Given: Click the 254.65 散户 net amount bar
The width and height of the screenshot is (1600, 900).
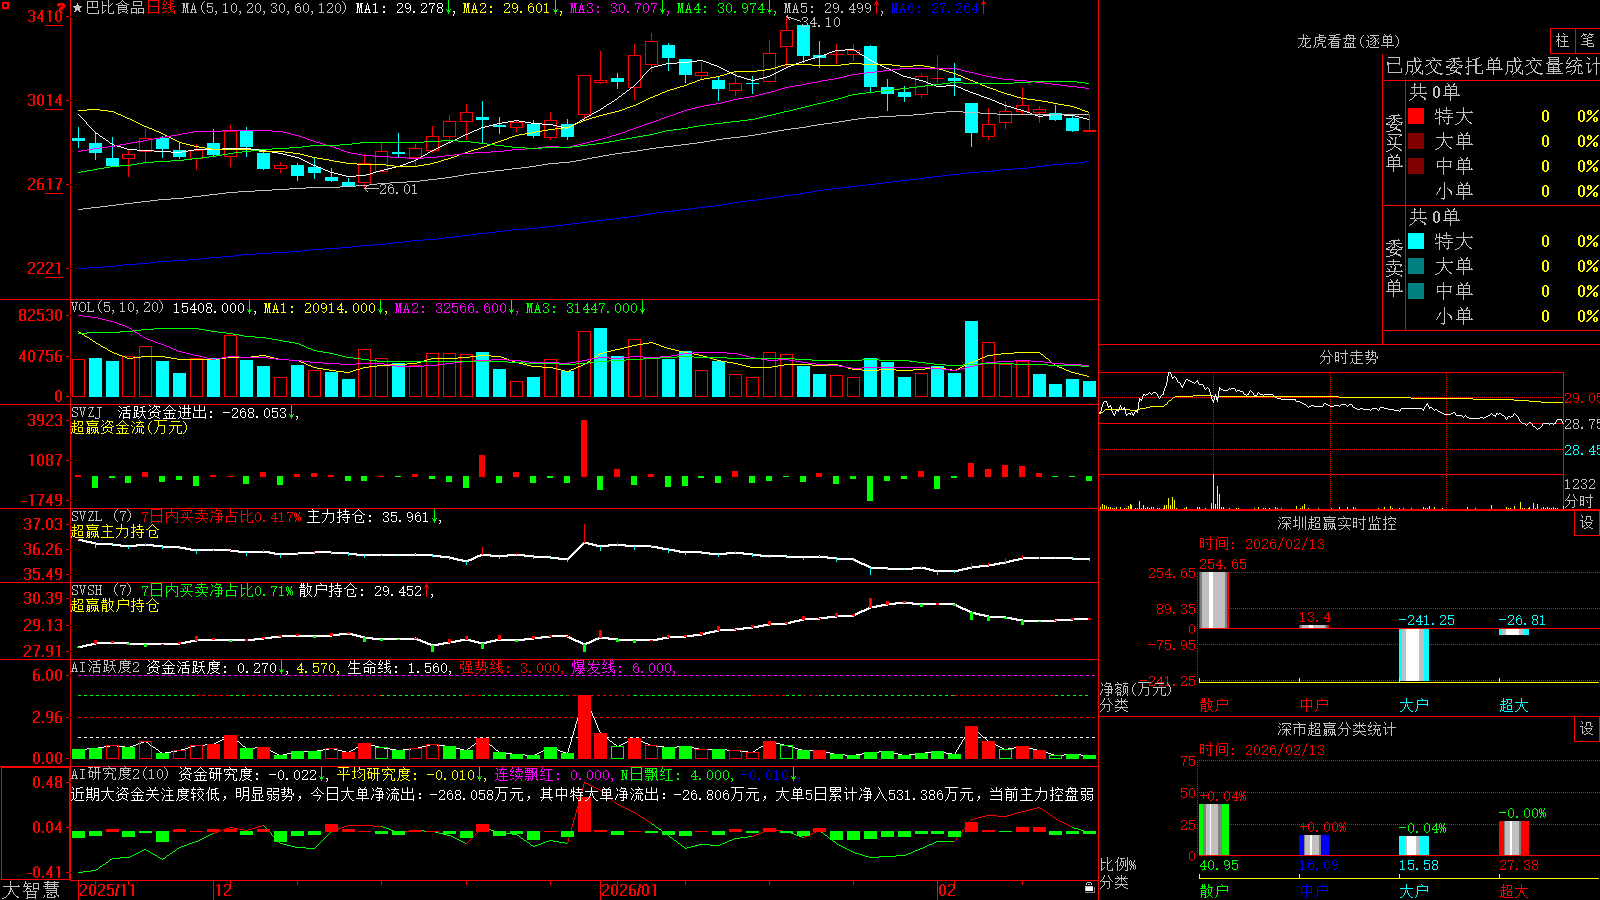Looking at the screenshot, I should pos(1214,600).
